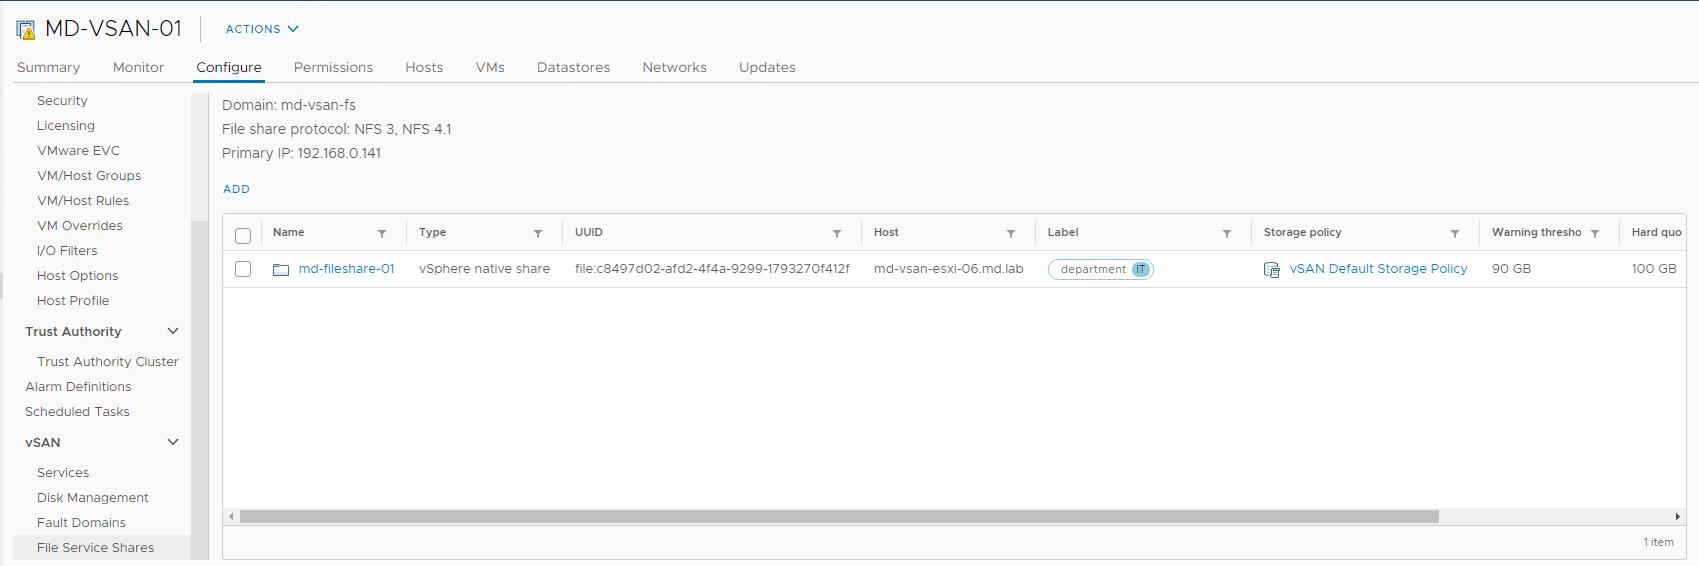Tick the select-all checkbox in table header
This screenshot has width=1699, height=566.
[x=243, y=236]
